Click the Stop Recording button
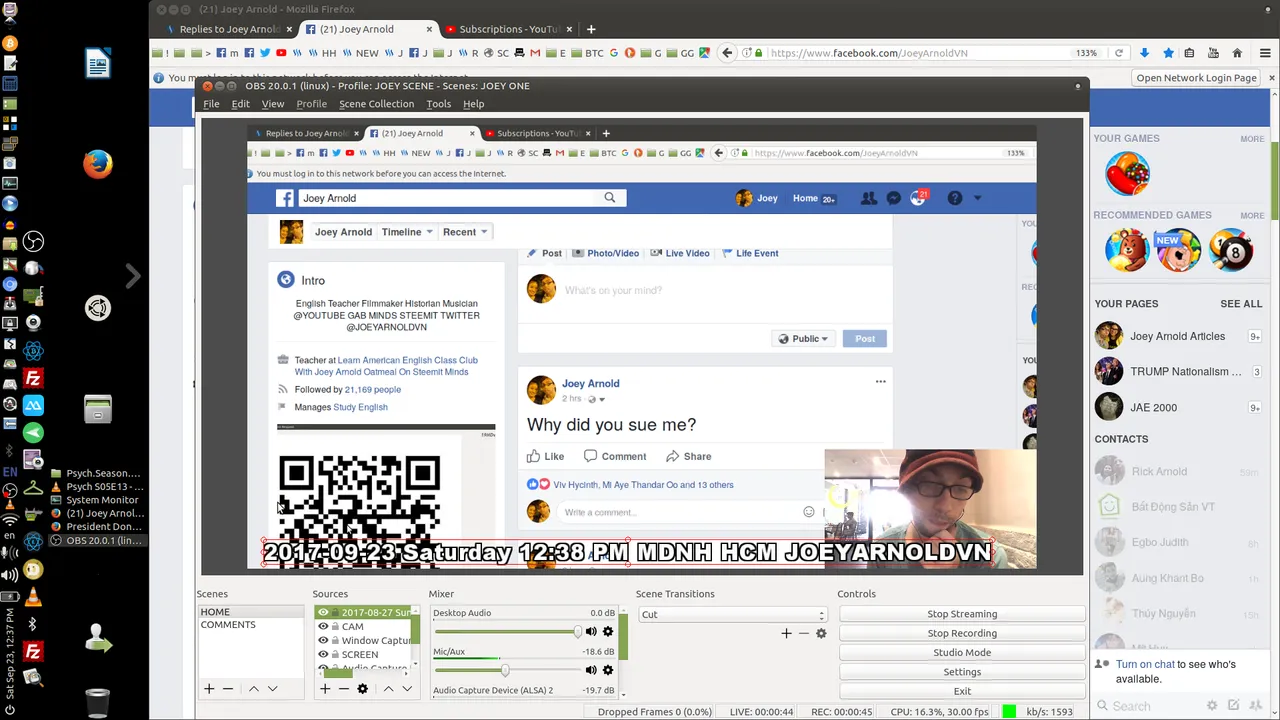The image size is (1280, 720). [962, 633]
